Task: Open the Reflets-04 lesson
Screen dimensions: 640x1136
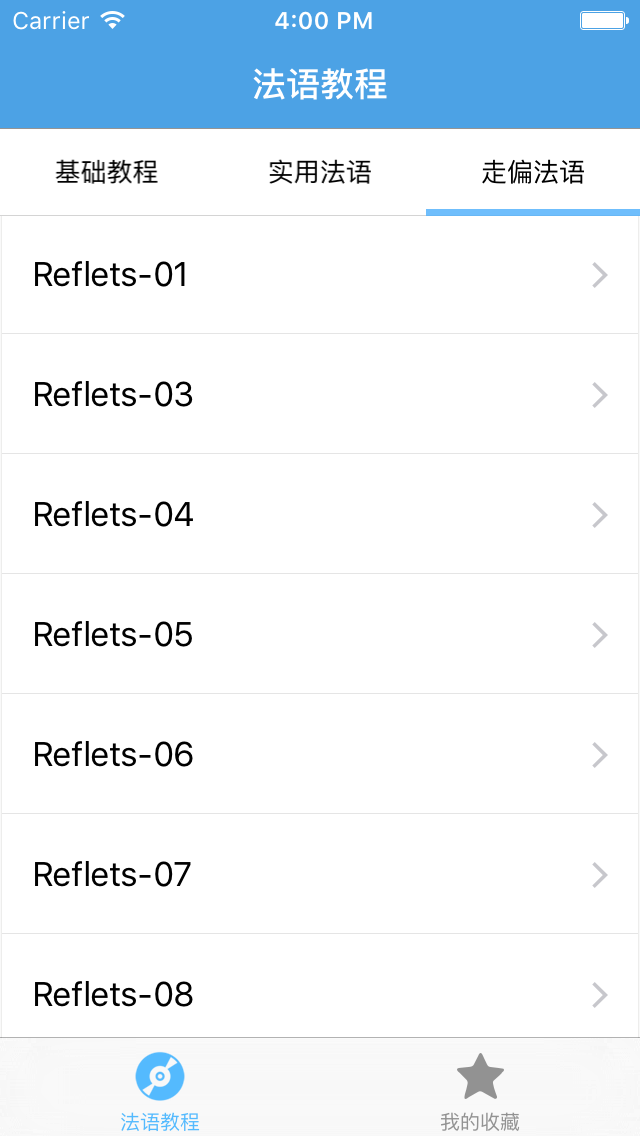Action: (x=320, y=514)
